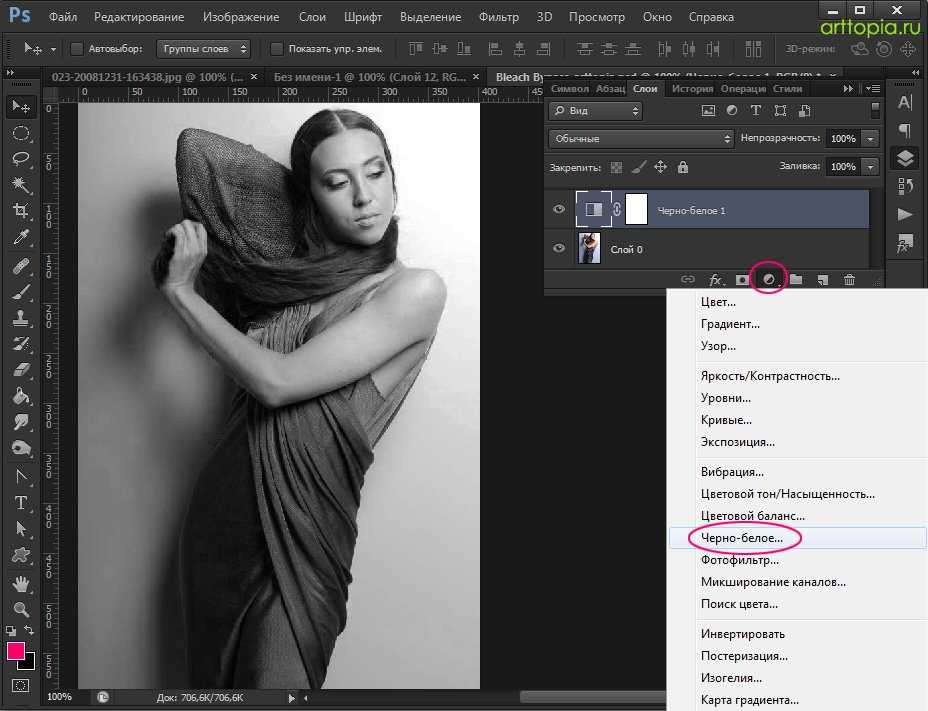This screenshot has height=711, width=928.
Task: Select the Brush tool
Action: pos(21,292)
